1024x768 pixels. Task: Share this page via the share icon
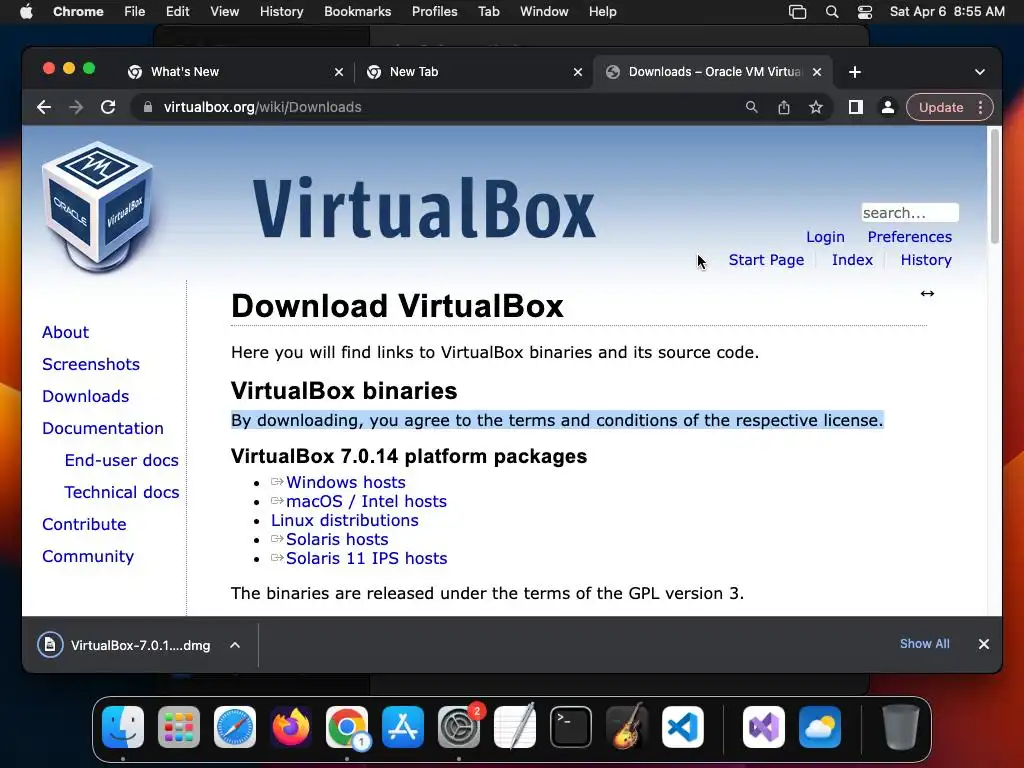click(784, 107)
